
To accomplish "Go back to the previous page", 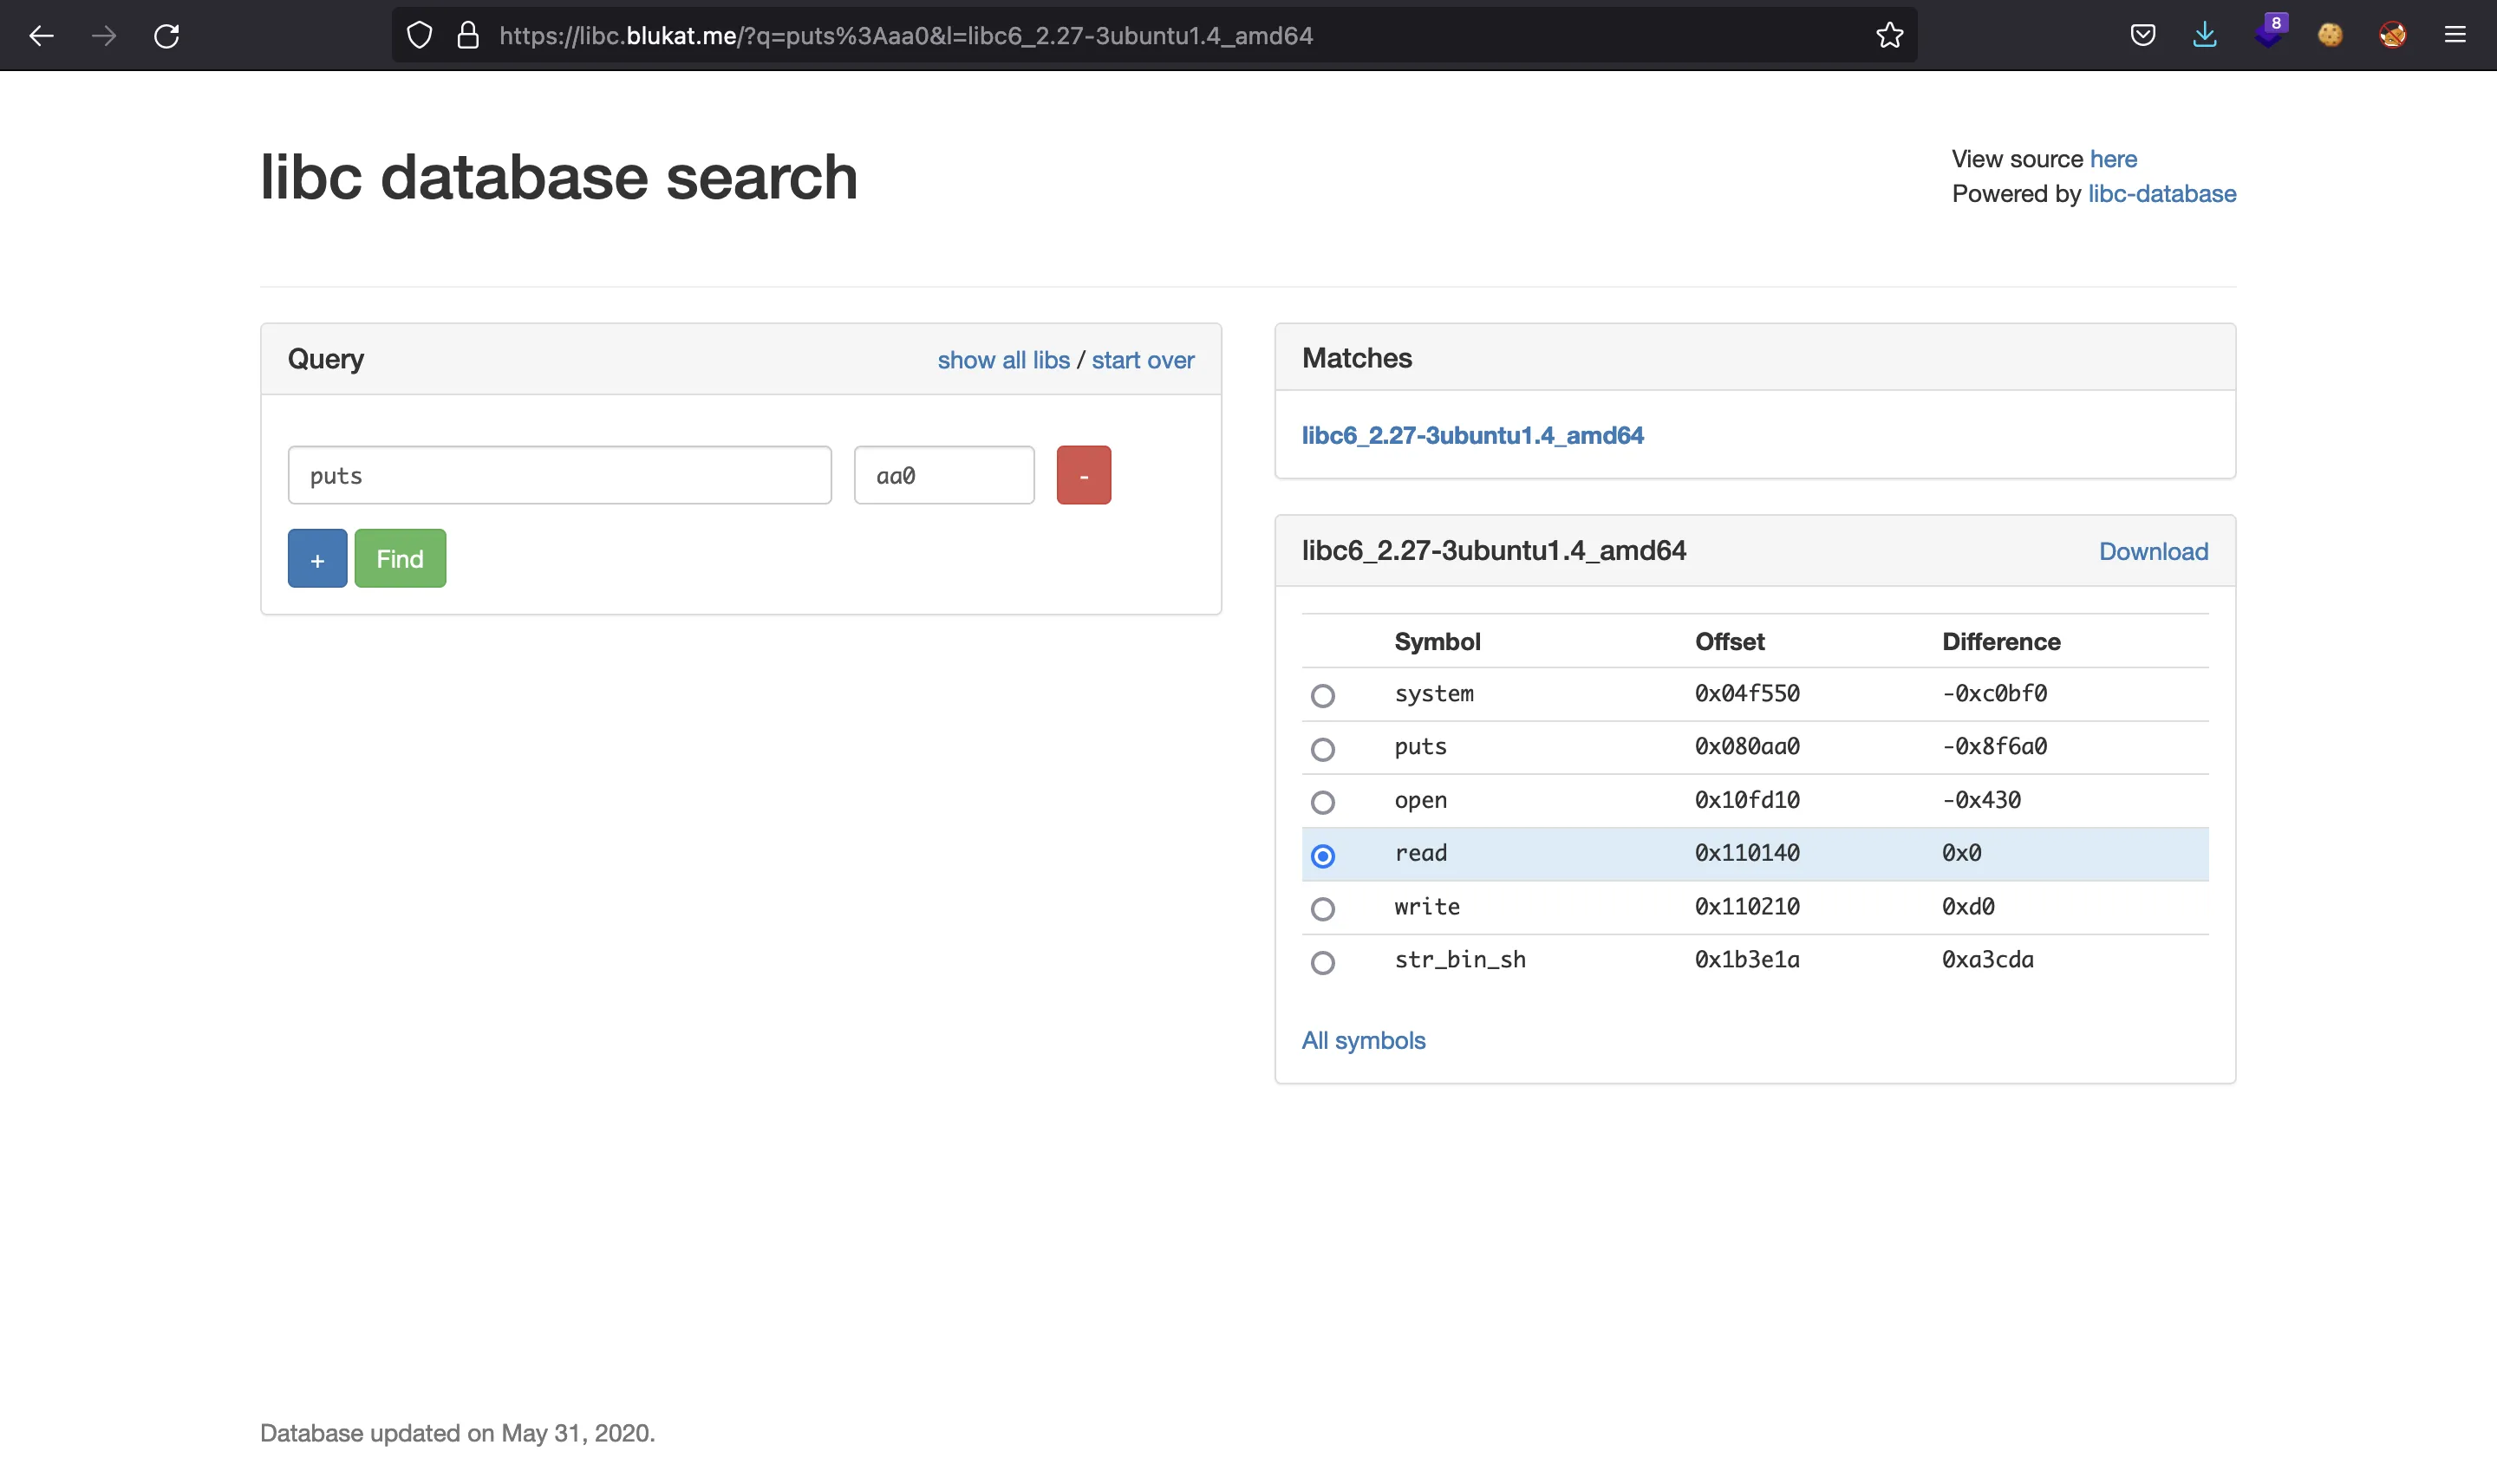I will 41,36.
